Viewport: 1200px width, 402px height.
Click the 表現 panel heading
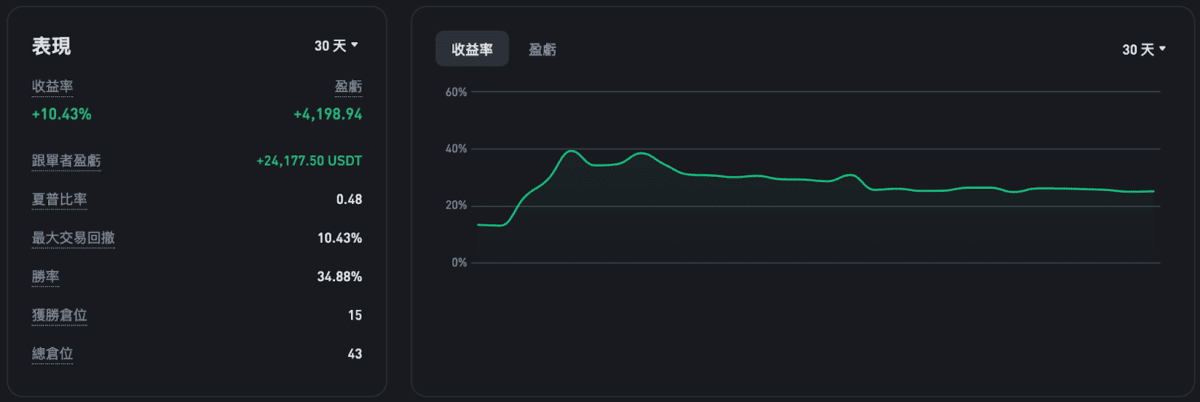51,46
